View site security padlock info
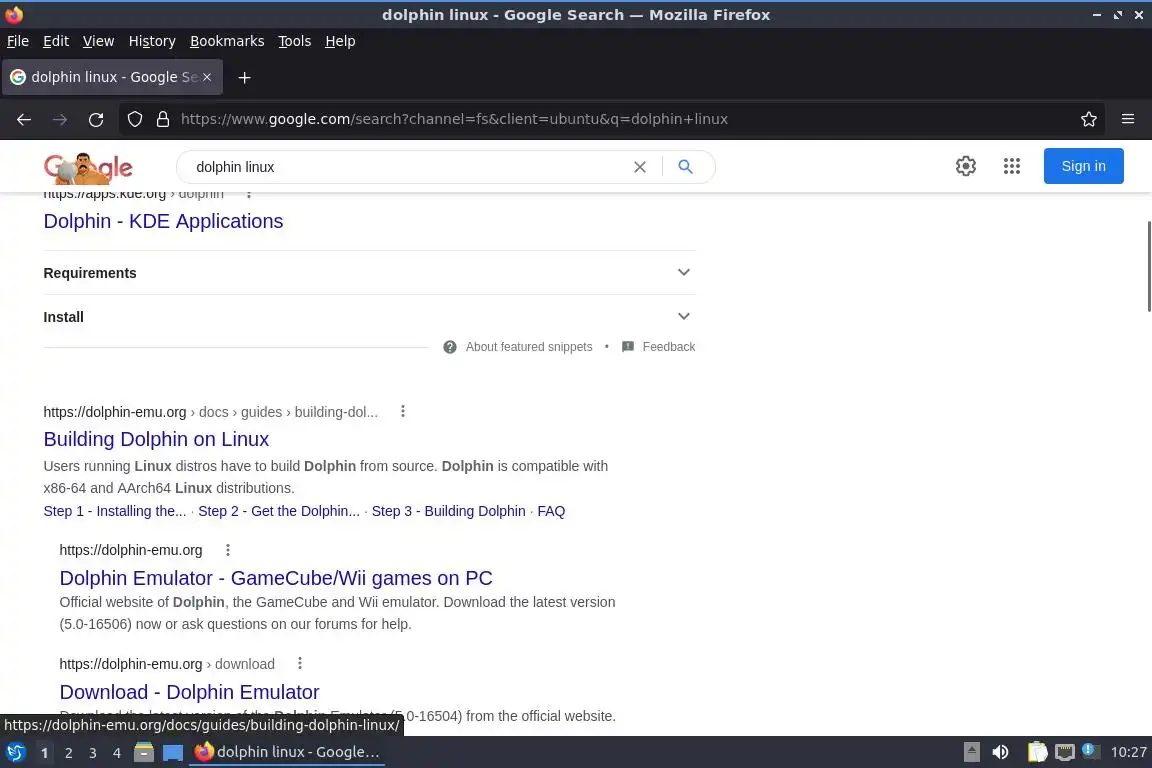Screen dimensions: 1152x768 point(163,119)
